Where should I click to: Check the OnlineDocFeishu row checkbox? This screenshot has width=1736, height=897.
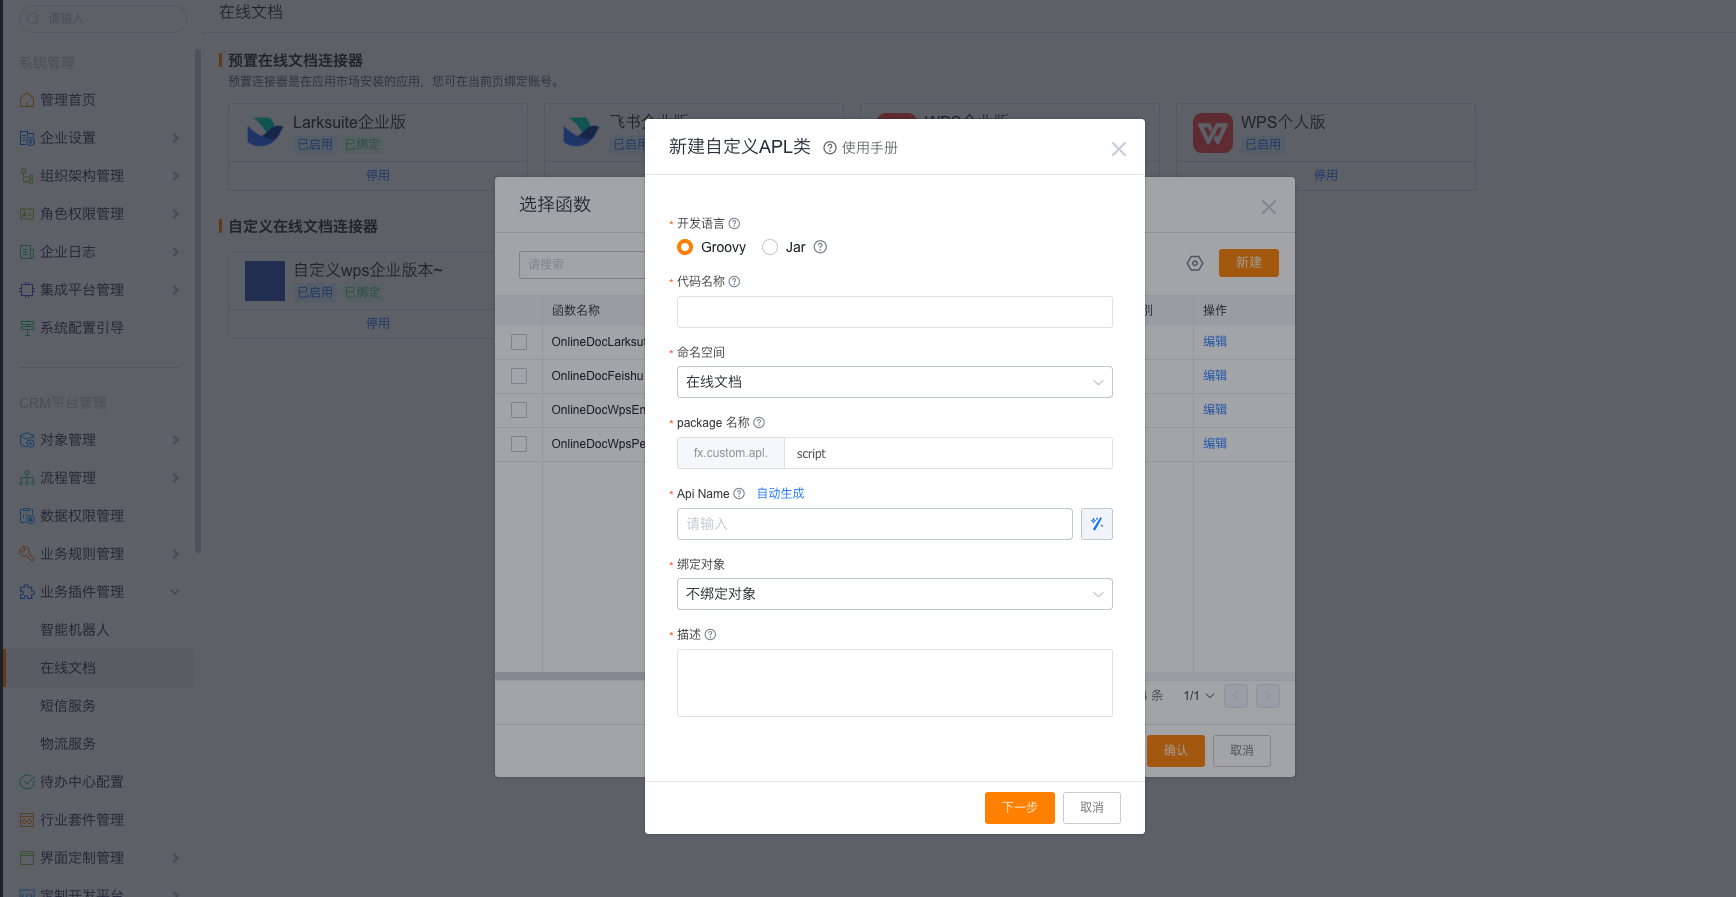click(519, 376)
